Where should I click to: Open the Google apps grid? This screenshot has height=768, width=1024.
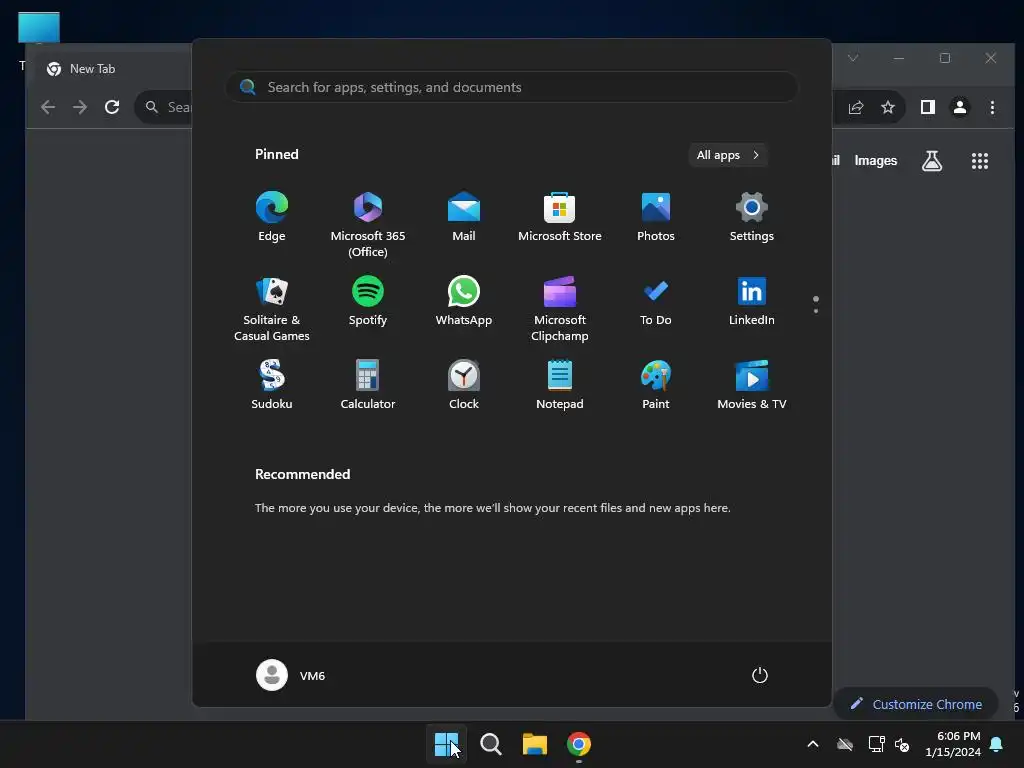[980, 161]
